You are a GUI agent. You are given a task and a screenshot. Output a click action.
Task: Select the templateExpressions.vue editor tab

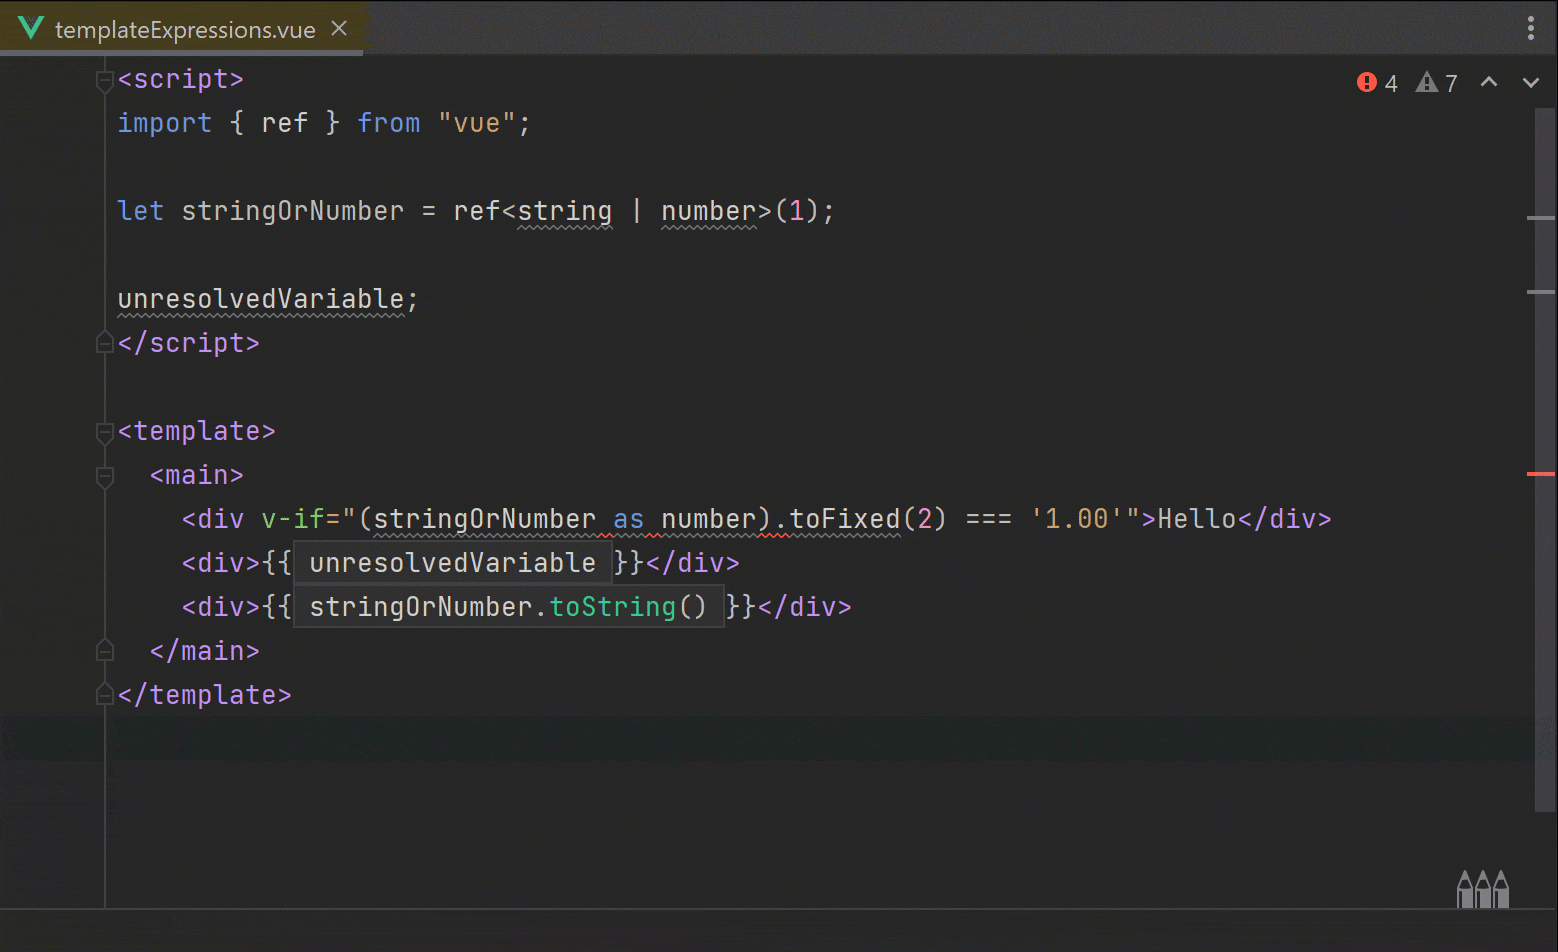(185, 30)
